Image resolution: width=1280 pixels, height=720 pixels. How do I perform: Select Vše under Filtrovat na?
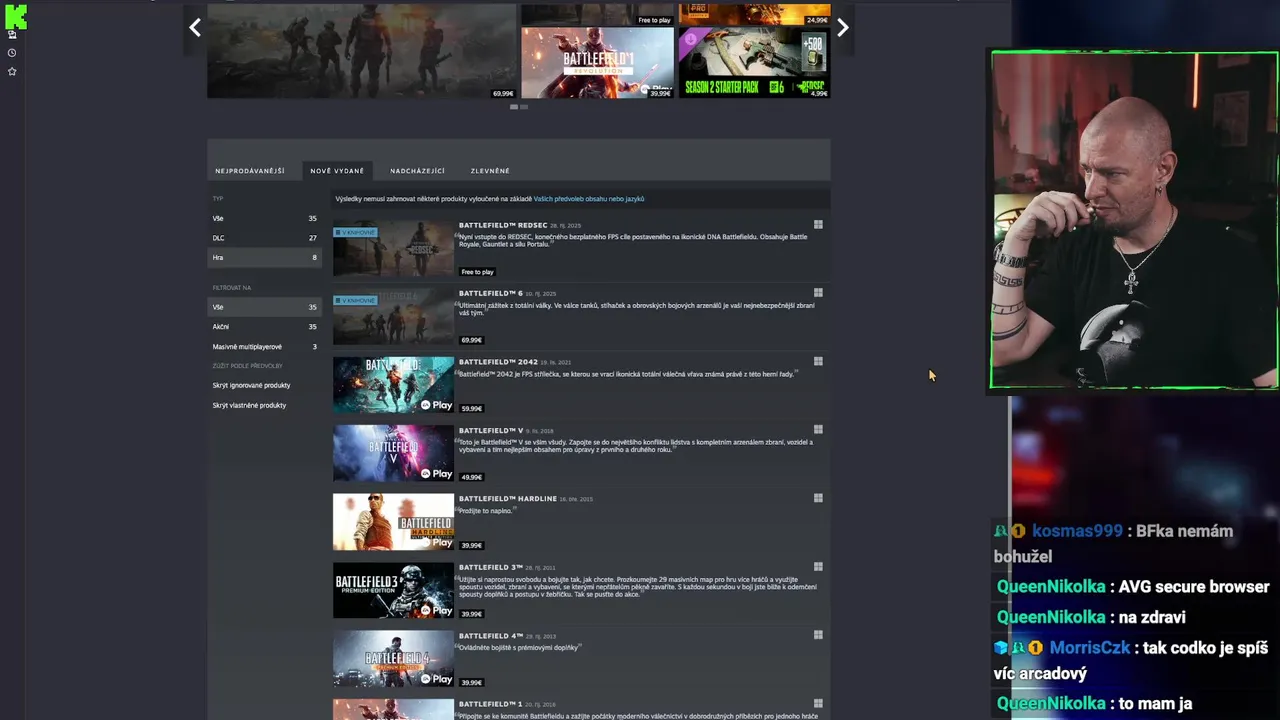(264, 307)
